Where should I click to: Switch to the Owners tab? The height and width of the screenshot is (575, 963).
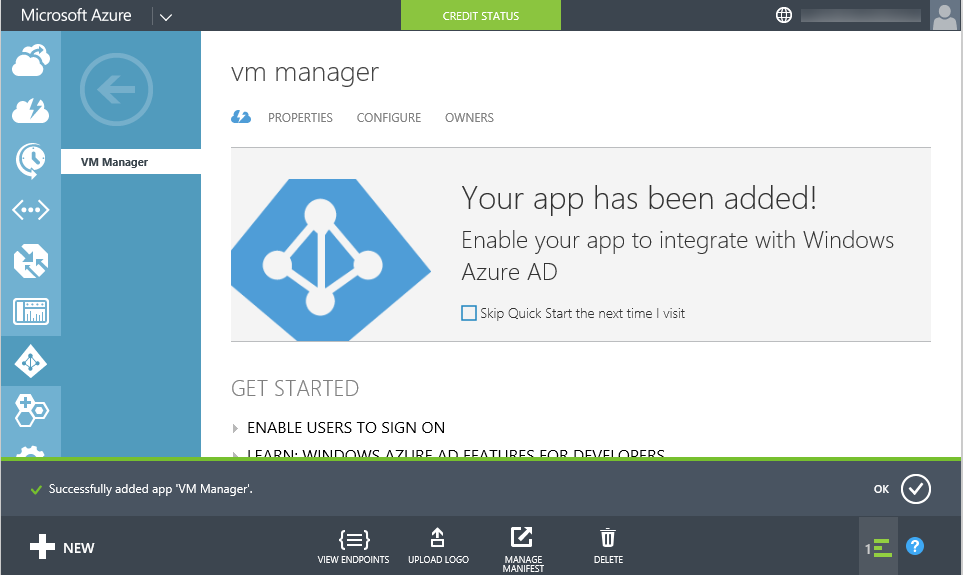click(469, 117)
